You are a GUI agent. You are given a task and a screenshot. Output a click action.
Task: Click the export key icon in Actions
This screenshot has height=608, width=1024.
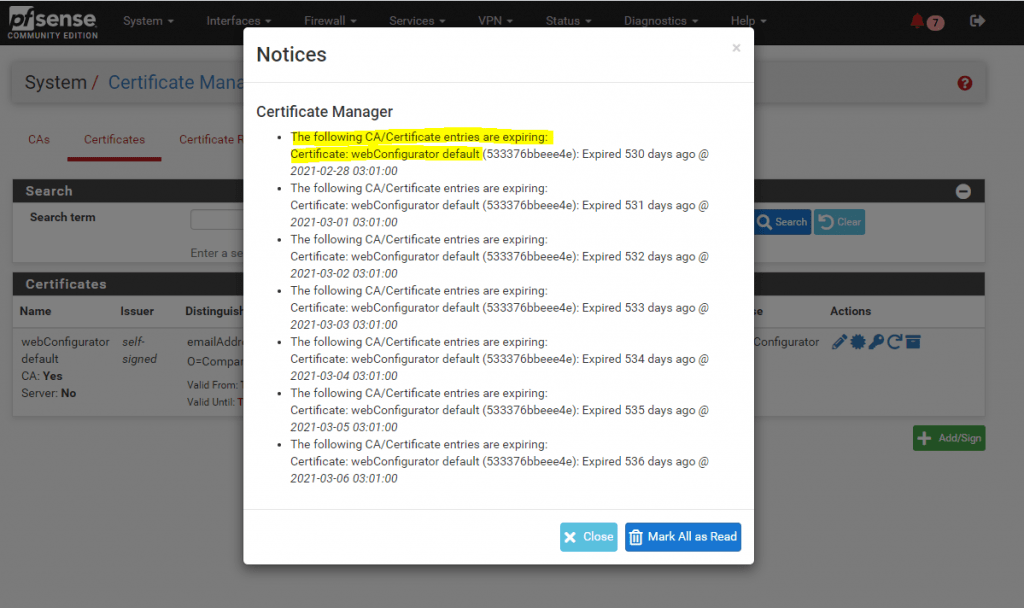(876, 342)
